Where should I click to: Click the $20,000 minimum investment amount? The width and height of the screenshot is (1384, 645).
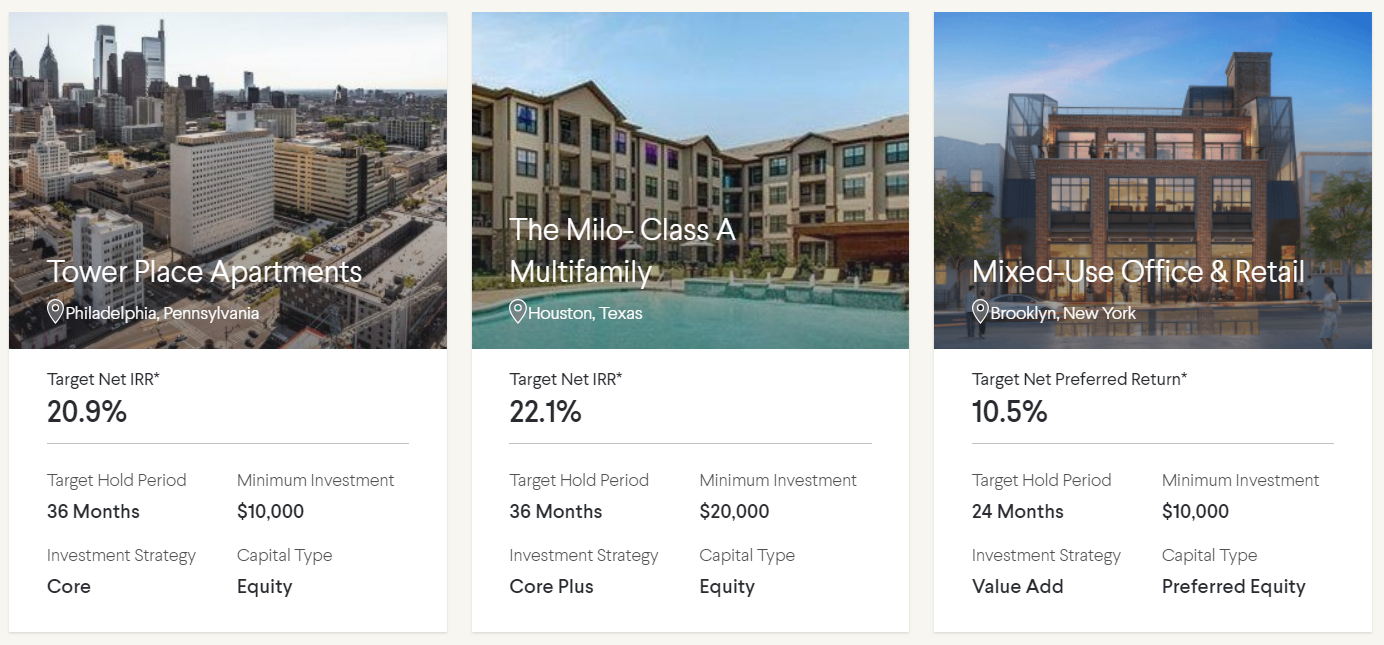point(735,512)
